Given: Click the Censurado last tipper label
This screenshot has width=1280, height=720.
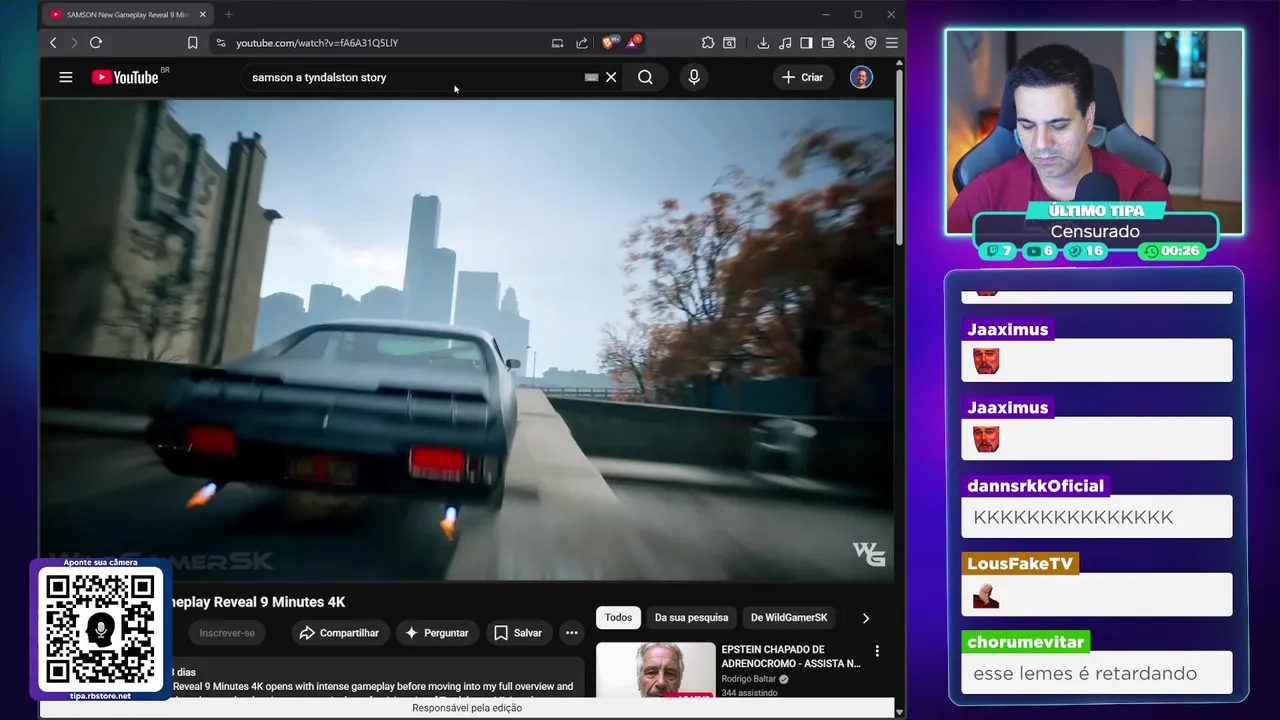Looking at the screenshot, I should (x=1095, y=231).
